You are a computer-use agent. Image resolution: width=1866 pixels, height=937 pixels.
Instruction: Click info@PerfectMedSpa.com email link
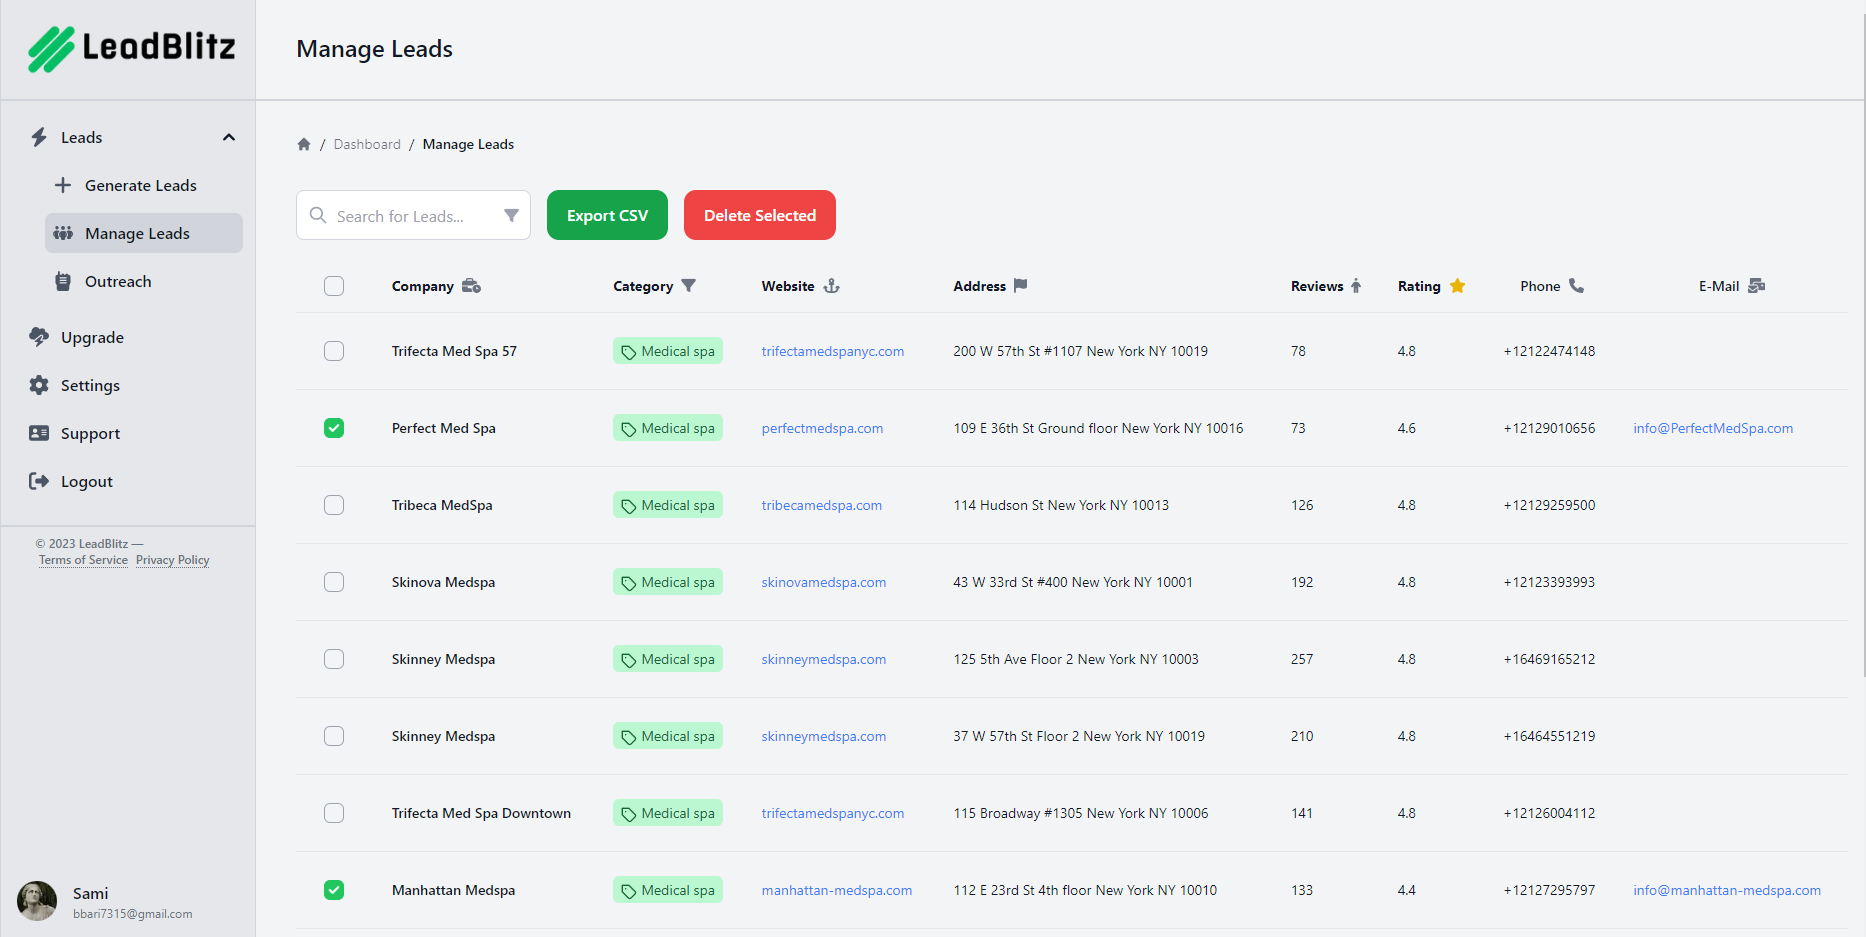(1713, 428)
